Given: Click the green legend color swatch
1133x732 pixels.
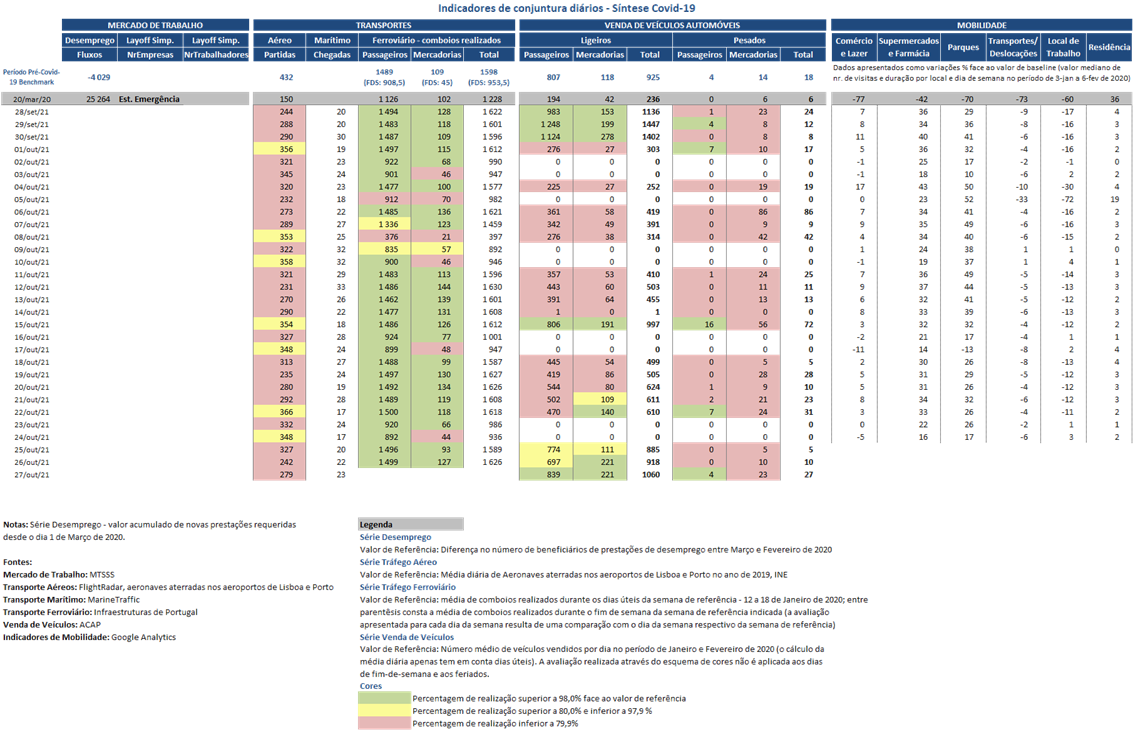Looking at the screenshot, I should (384, 698).
